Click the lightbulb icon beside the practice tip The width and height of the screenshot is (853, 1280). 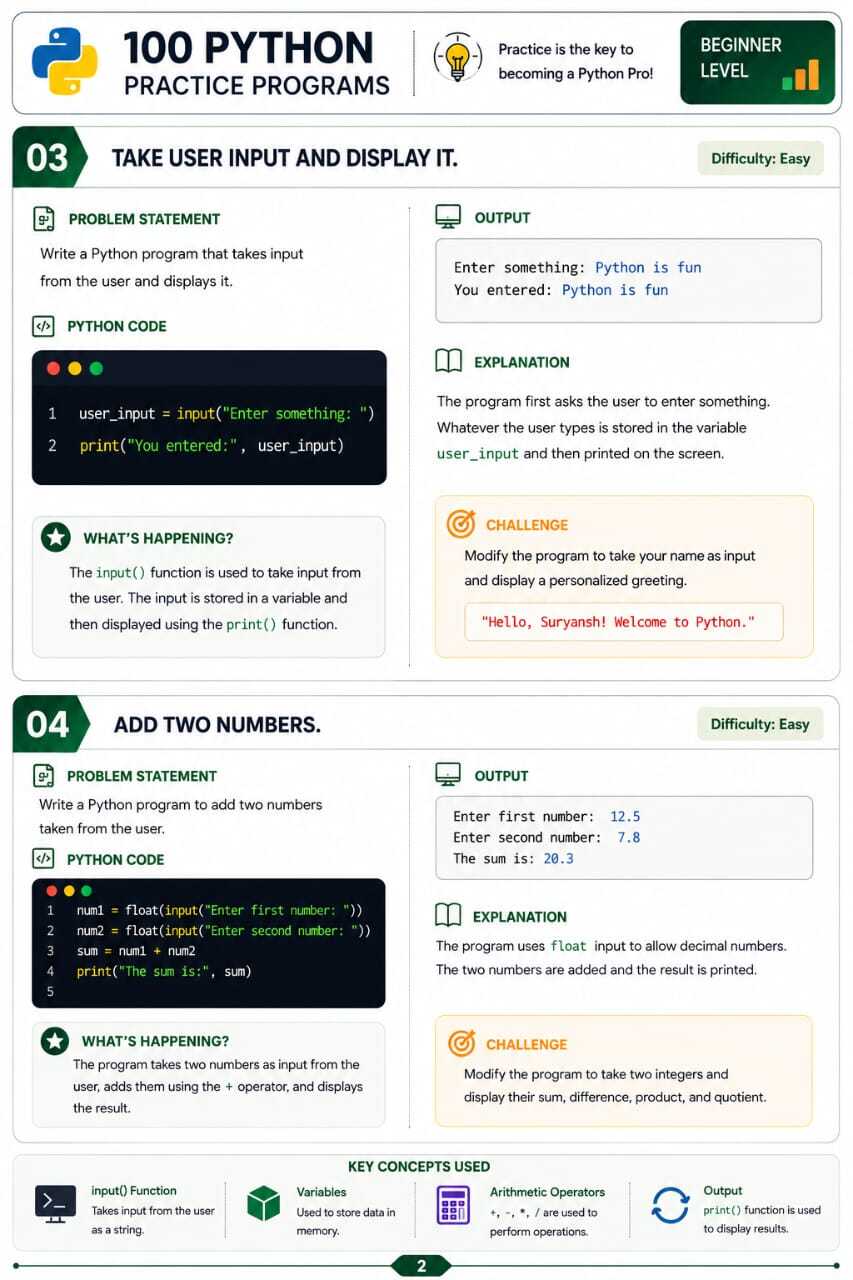(458, 56)
